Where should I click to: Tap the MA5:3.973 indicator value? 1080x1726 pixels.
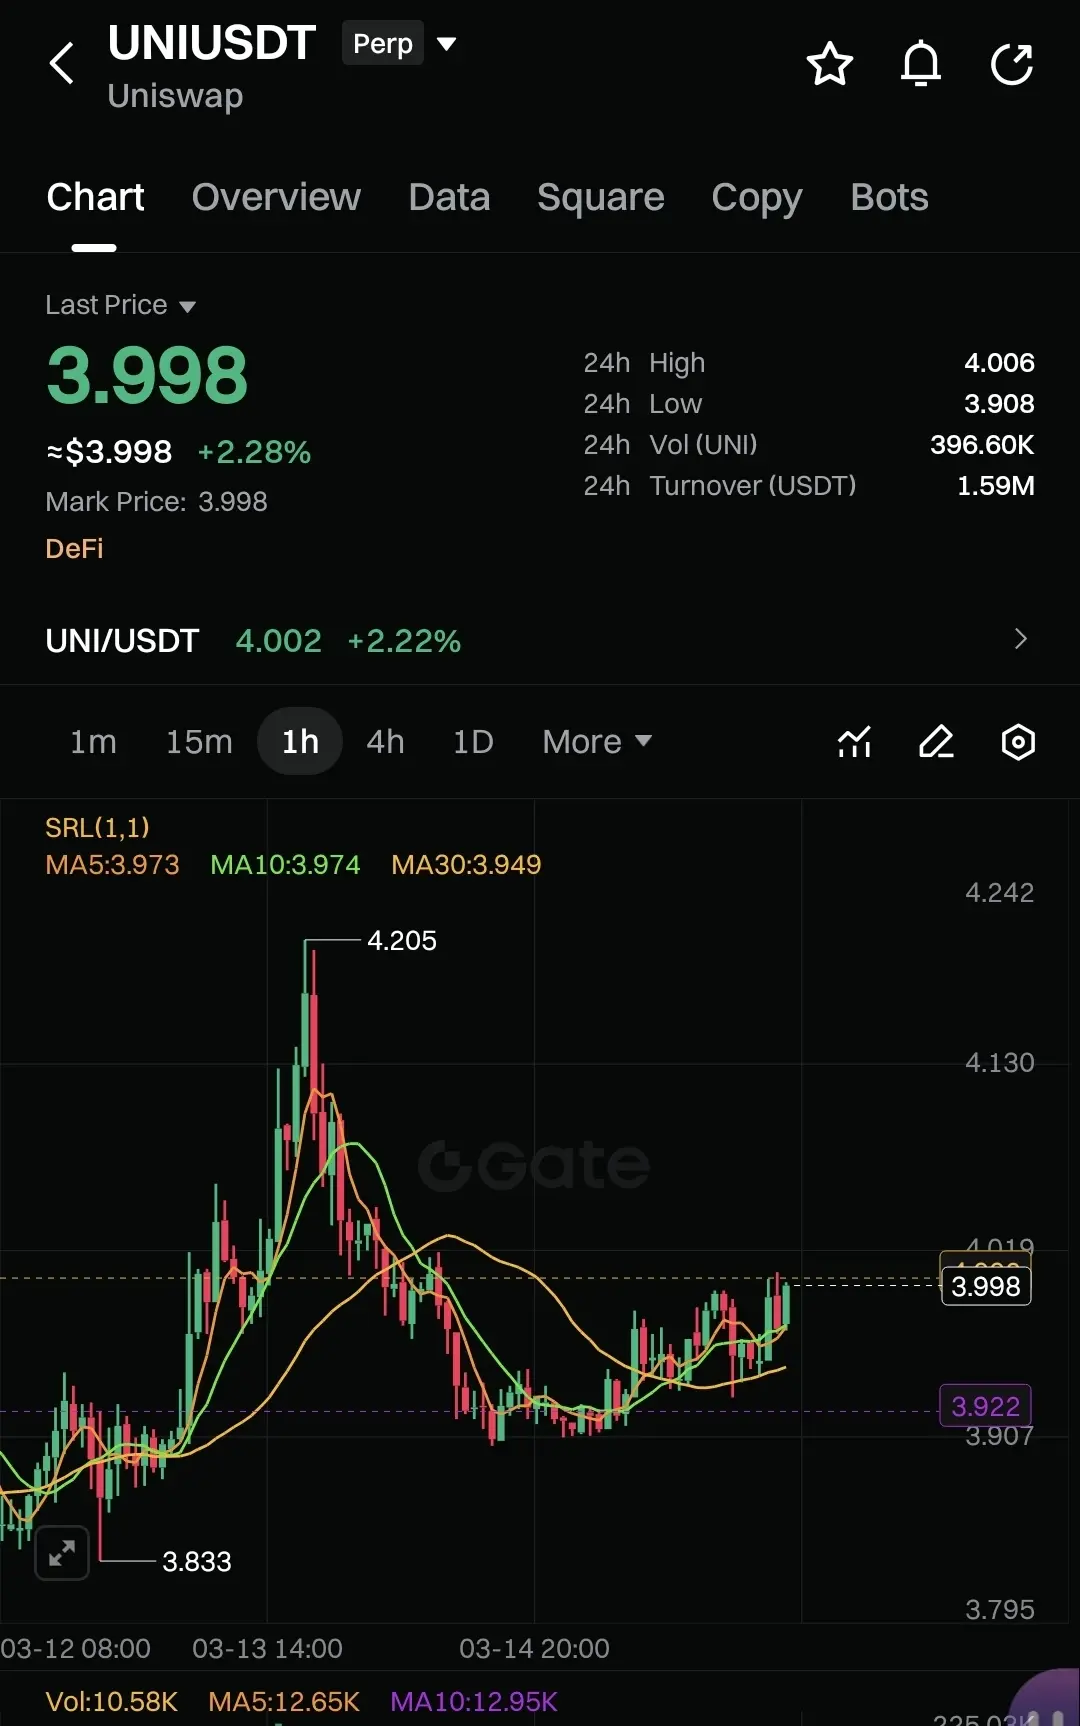(x=112, y=865)
